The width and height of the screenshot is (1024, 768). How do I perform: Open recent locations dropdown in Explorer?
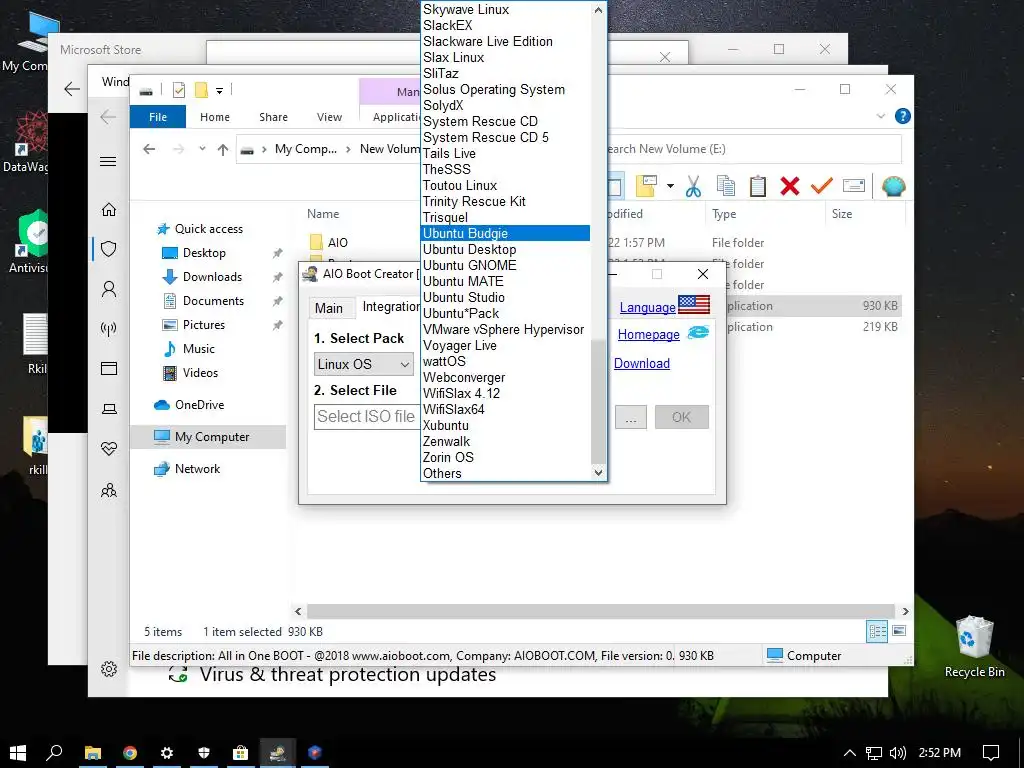(x=202, y=149)
